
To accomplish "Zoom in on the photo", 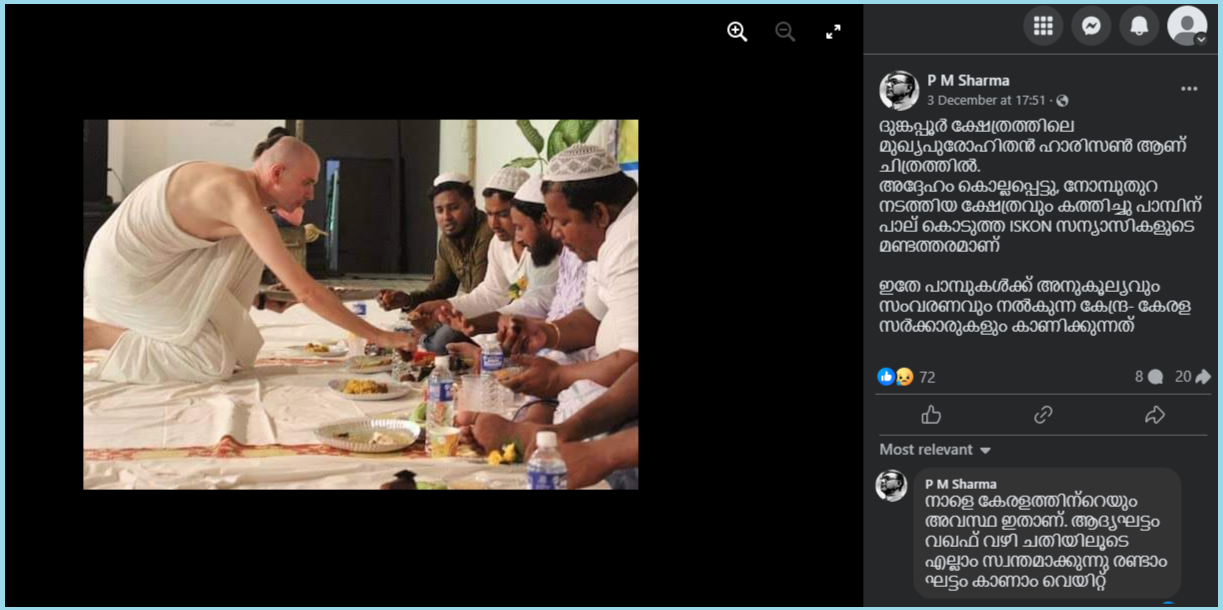I will (737, 32).
